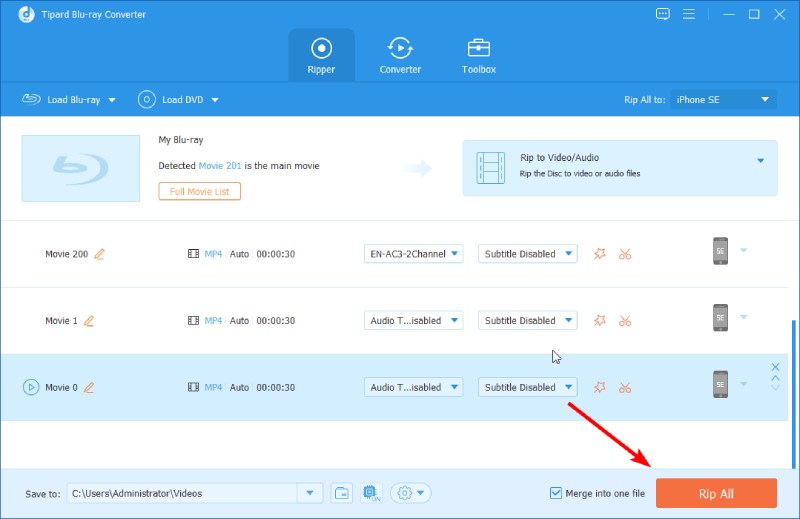
Task: Click the Rip All button
Action: 716,493
